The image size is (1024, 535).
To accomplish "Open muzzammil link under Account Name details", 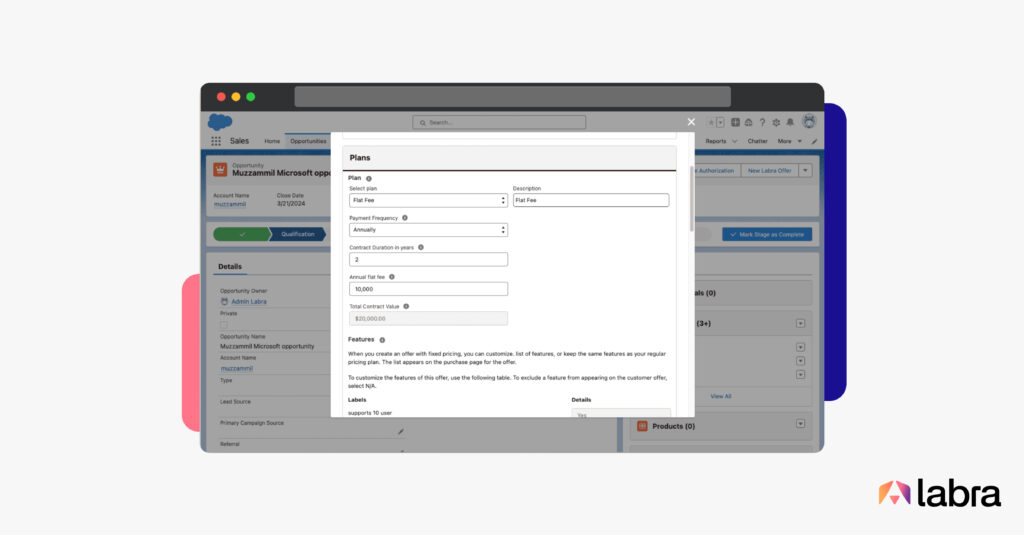I will tap(236, 368).
